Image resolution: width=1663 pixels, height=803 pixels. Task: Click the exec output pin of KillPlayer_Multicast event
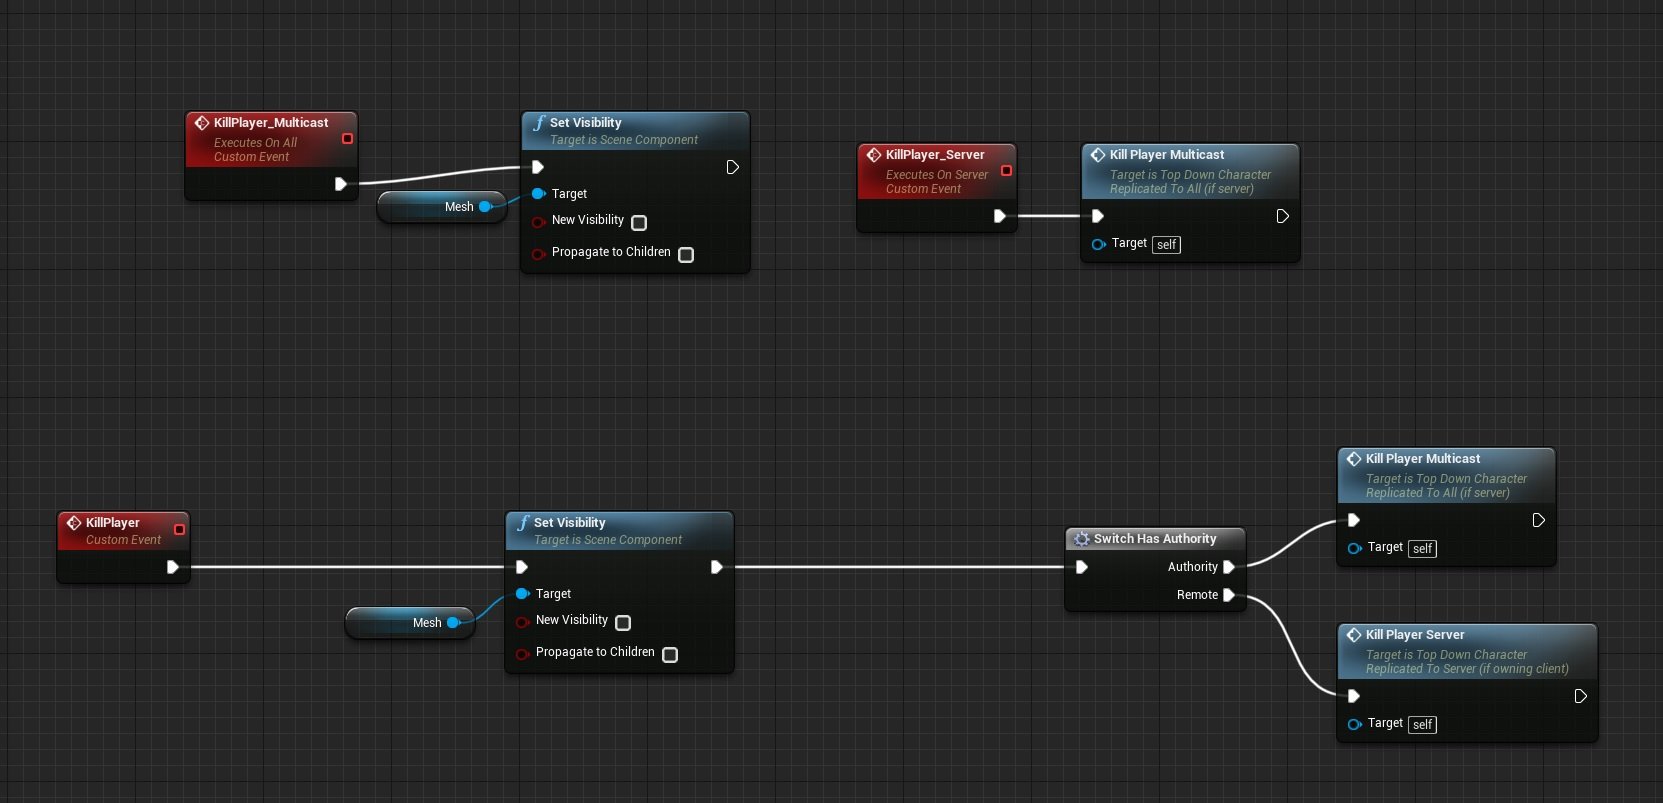pos(340,184)
